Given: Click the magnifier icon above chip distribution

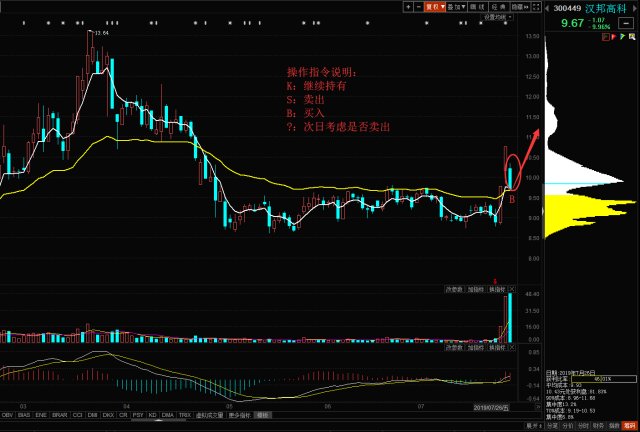Looking at the screenshot, I should [x=632, y=37].
